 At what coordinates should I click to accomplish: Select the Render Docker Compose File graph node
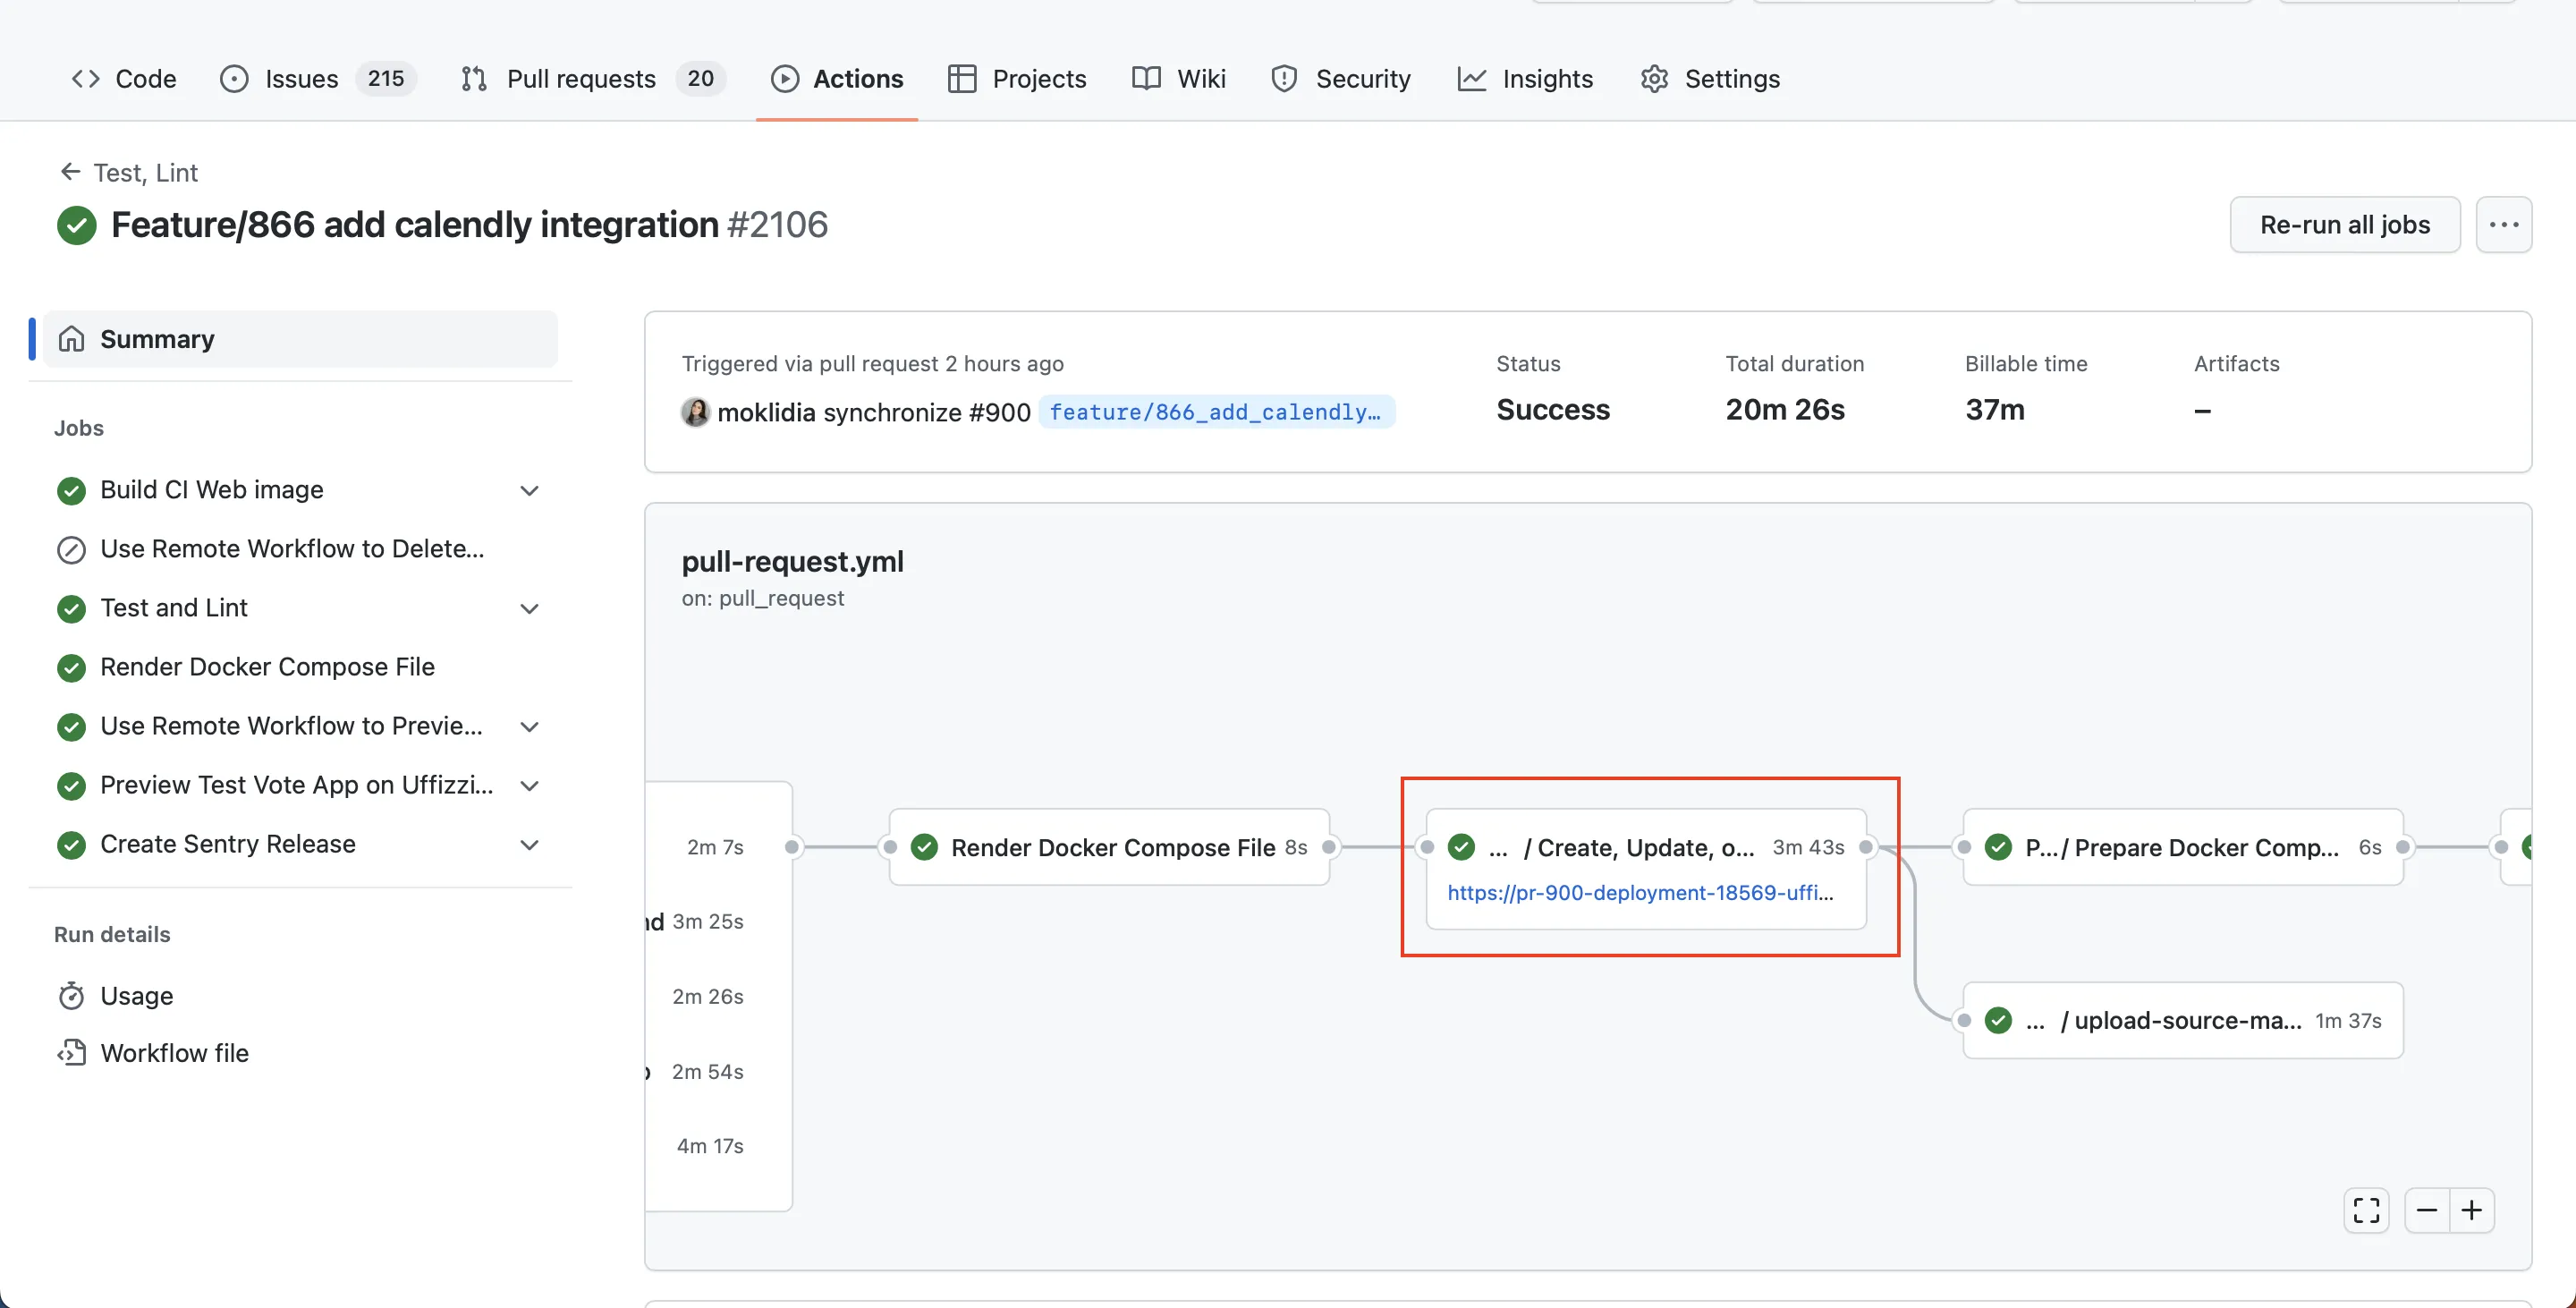[1110, 847]
